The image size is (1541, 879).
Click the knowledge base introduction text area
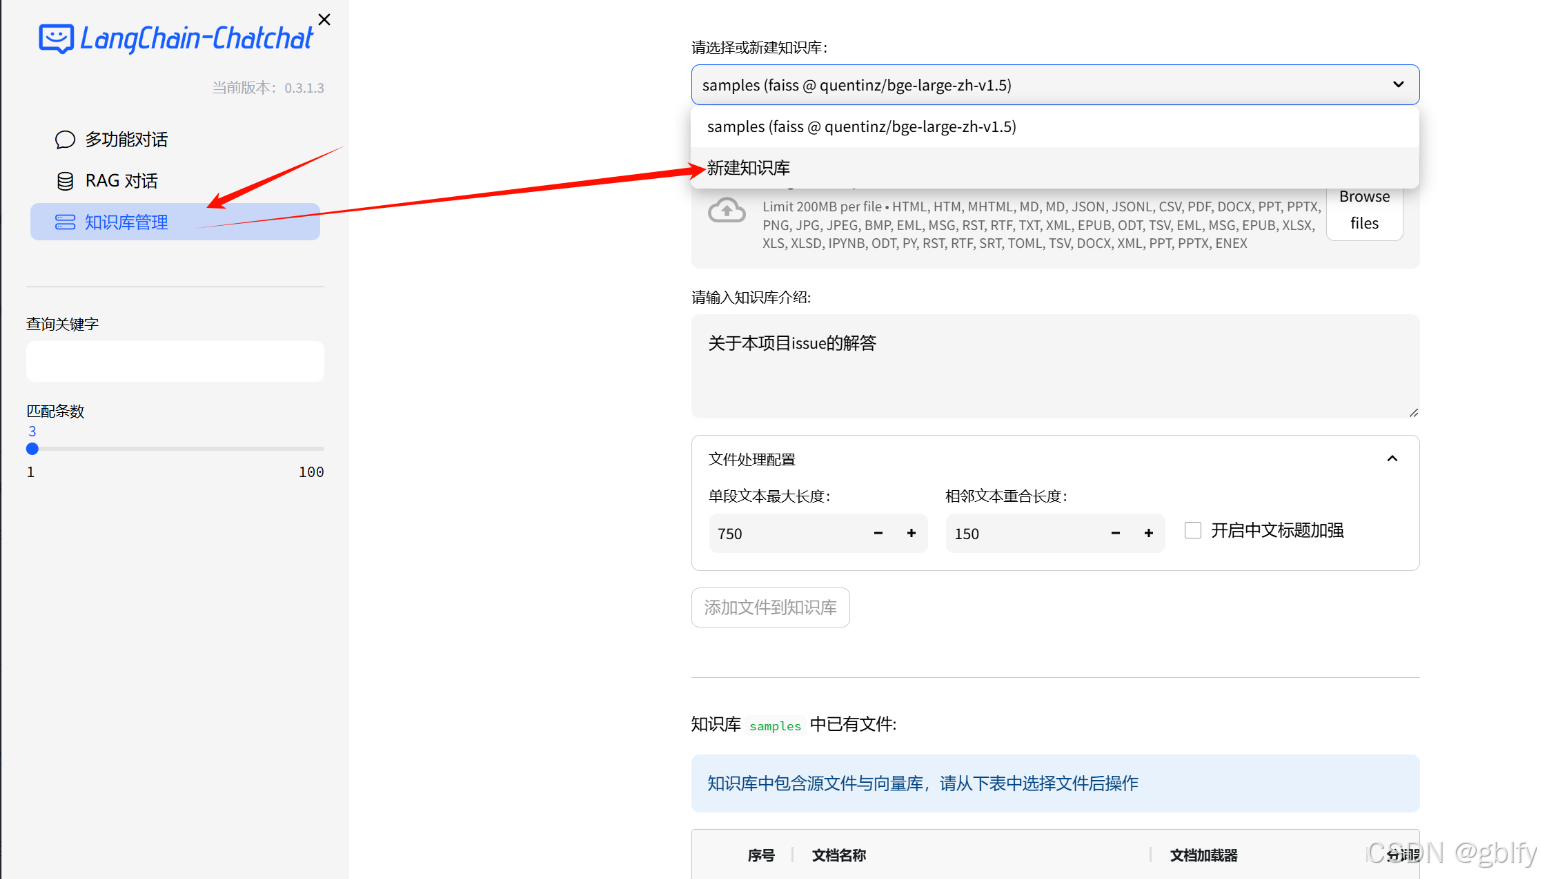click(x=1054, y=366)
